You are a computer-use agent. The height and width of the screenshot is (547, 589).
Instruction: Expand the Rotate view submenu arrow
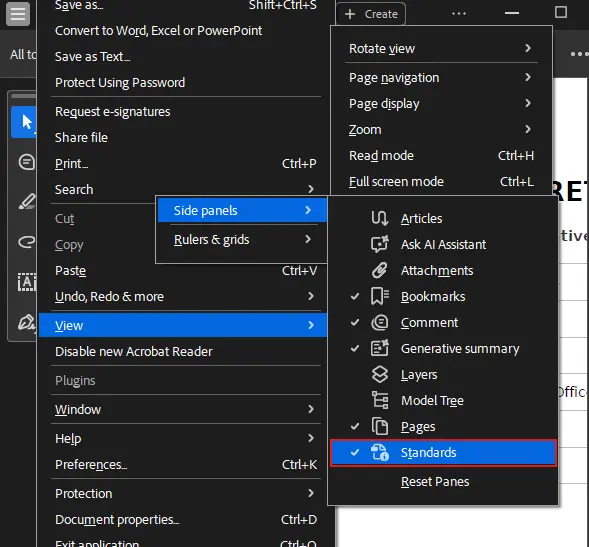528,48
